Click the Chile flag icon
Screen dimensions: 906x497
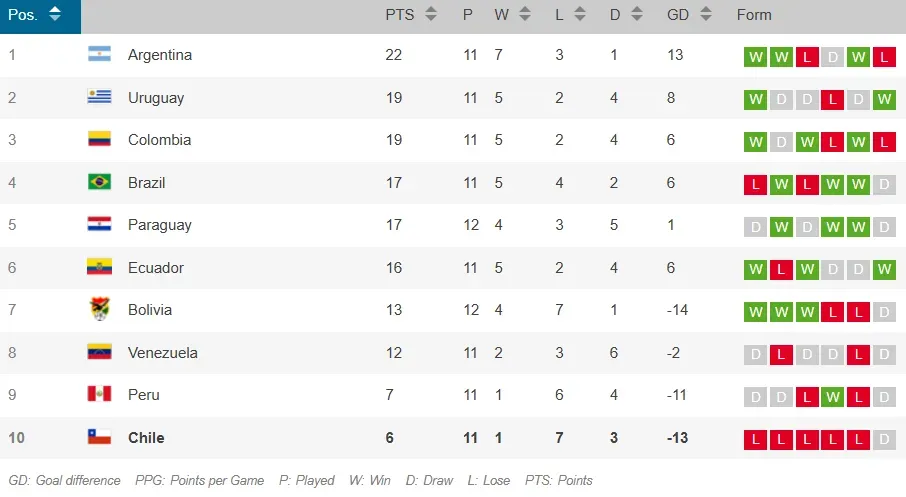99,437
